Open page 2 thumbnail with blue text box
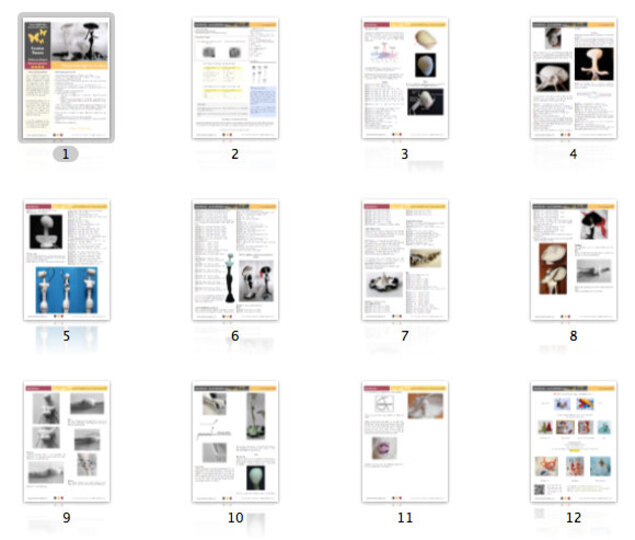 point(235,78)
